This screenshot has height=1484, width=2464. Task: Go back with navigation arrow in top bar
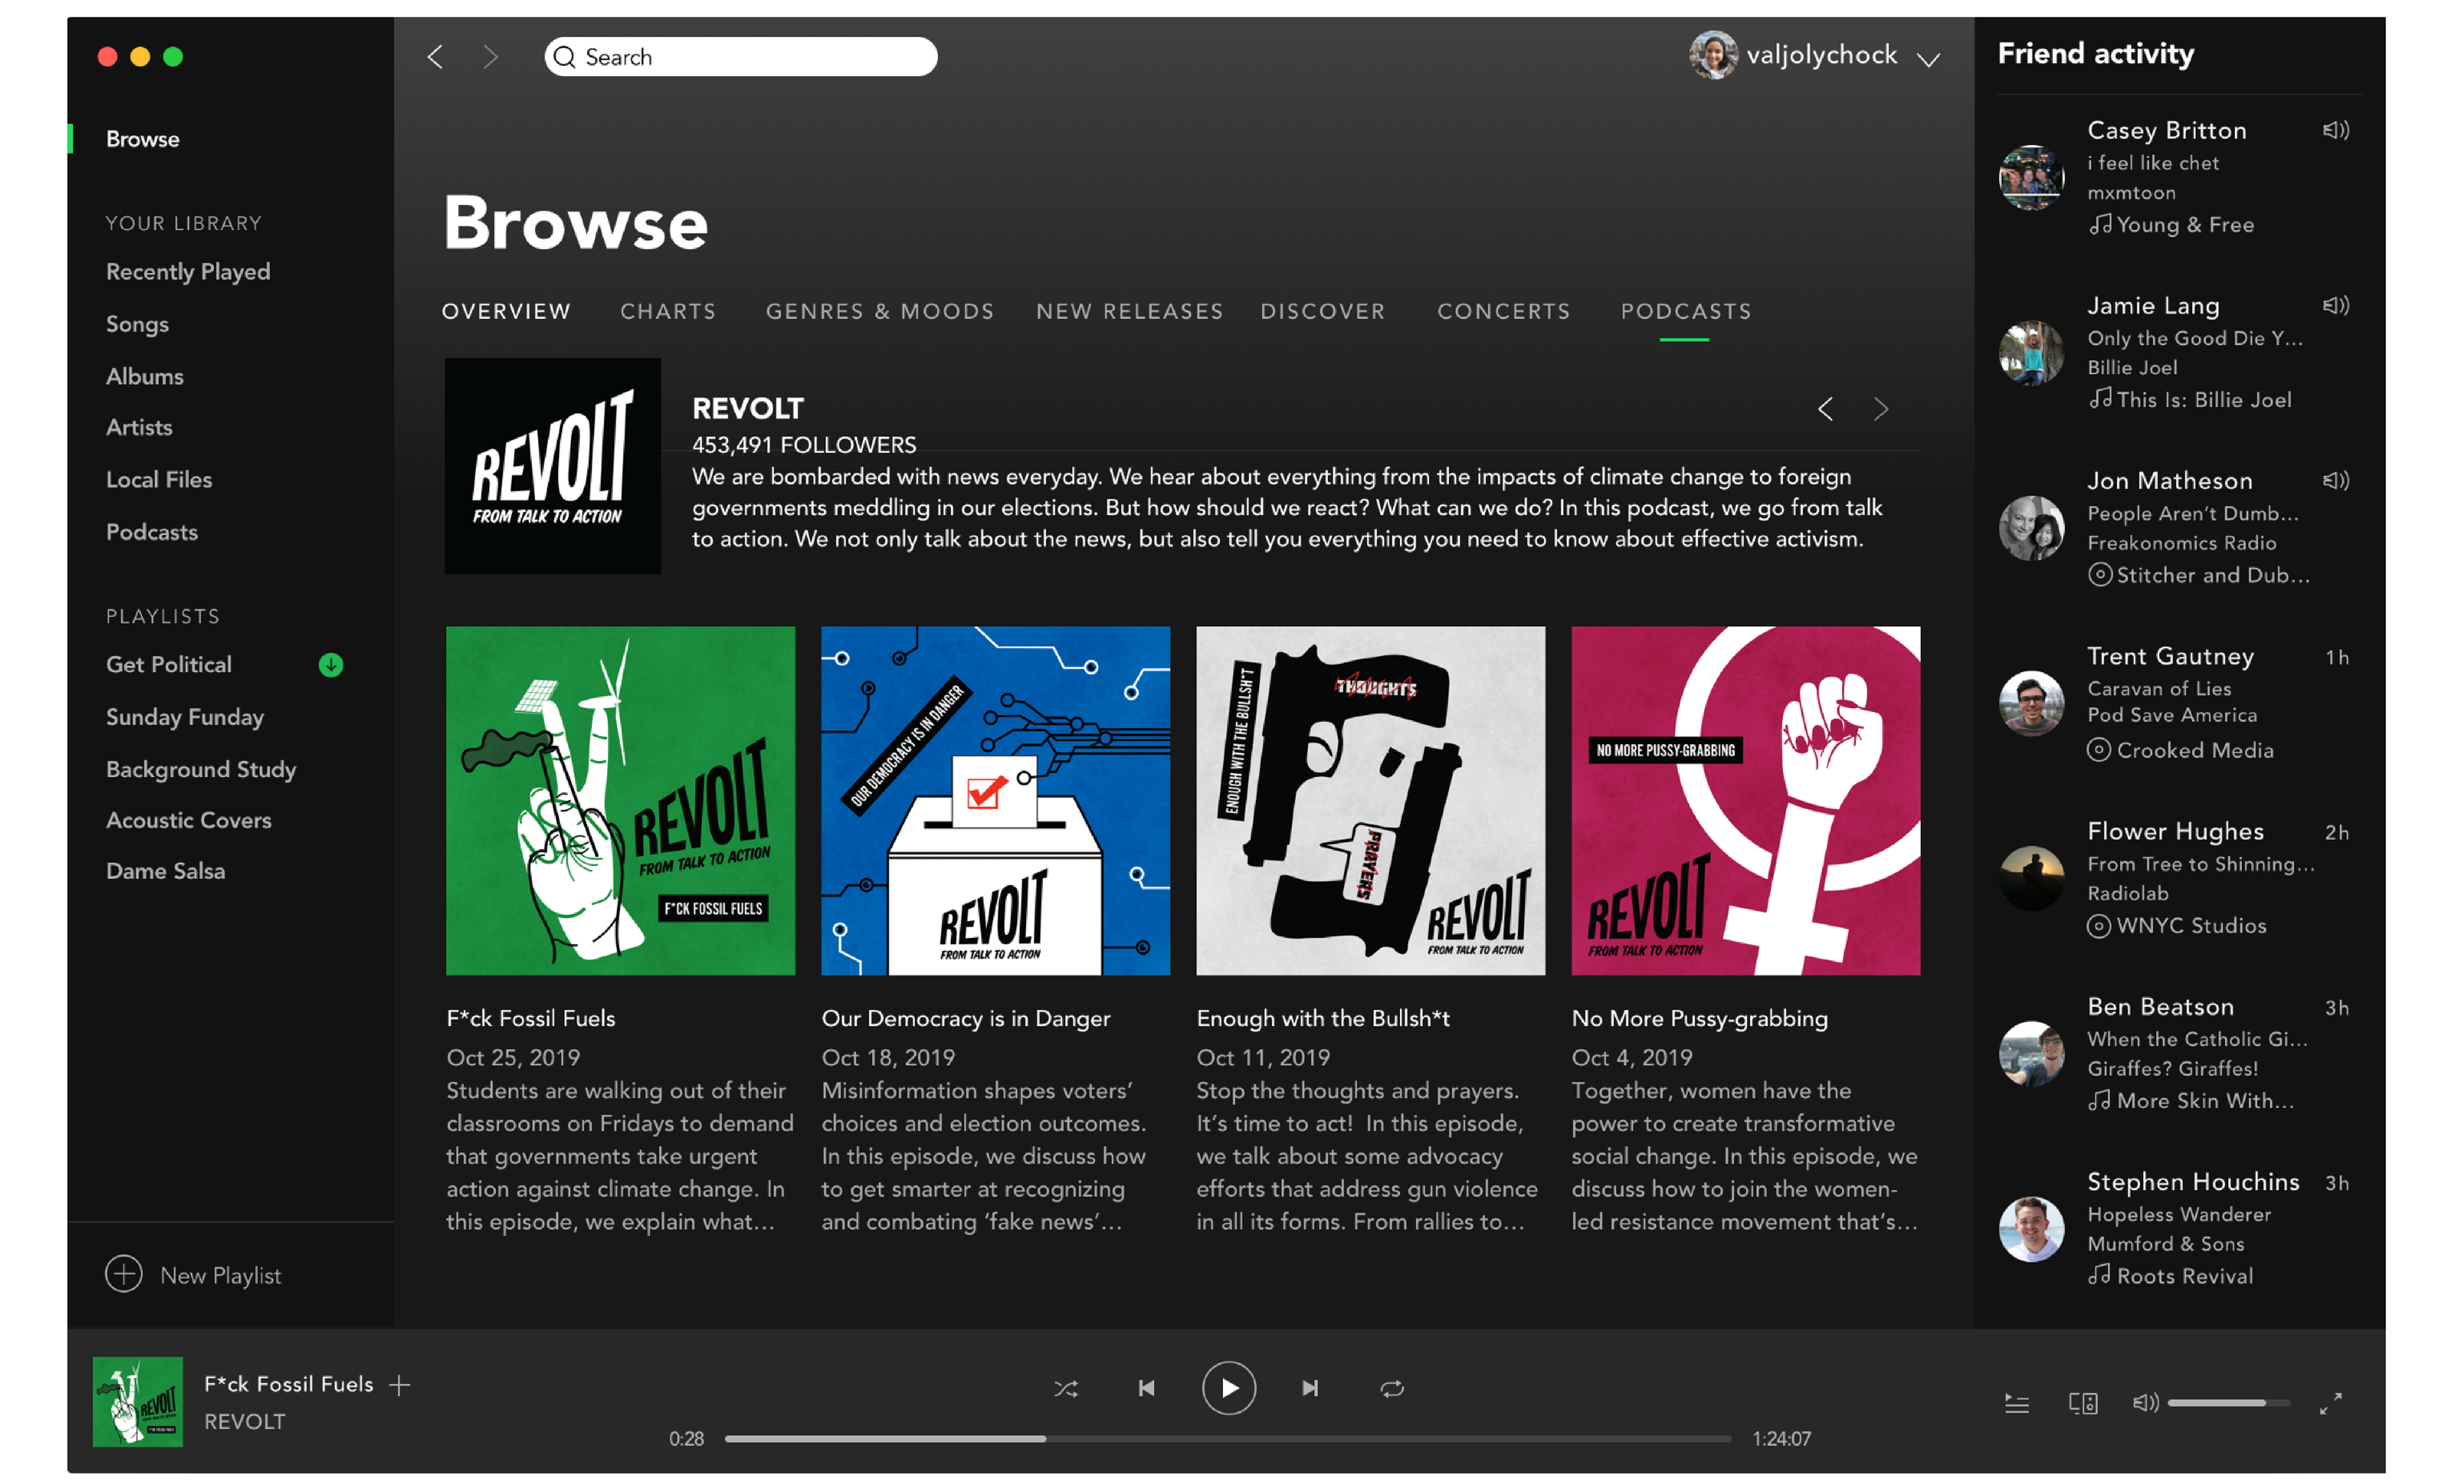(435, 57)
